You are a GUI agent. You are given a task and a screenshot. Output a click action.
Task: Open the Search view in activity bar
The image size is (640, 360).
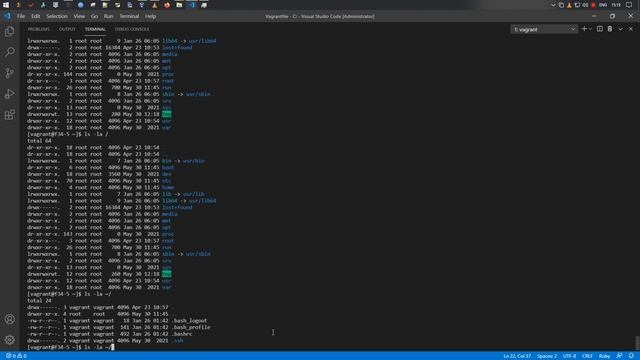click(x=10, y=52)
